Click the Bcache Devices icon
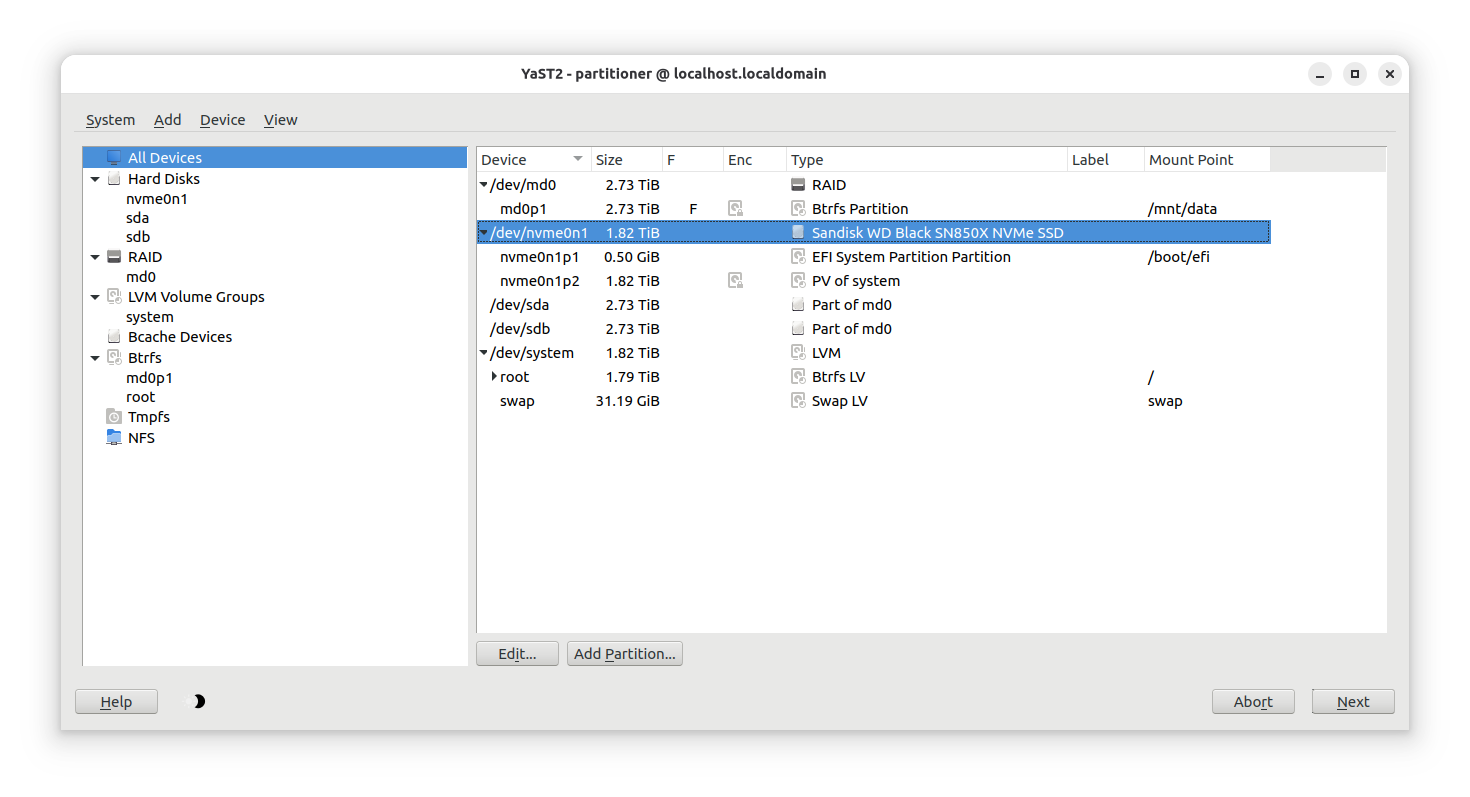 114,337
